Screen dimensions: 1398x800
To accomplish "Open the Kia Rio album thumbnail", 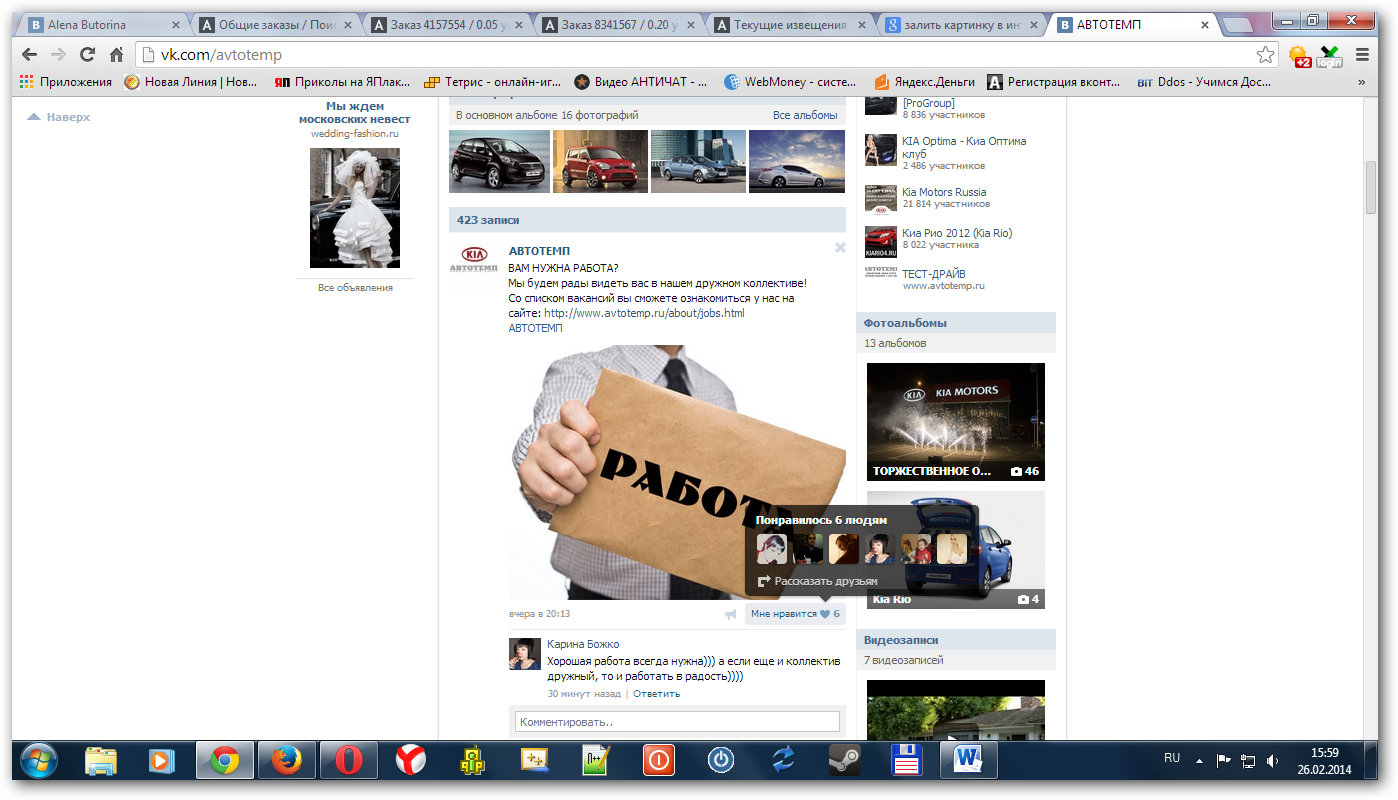I will (x=956, y=550).
